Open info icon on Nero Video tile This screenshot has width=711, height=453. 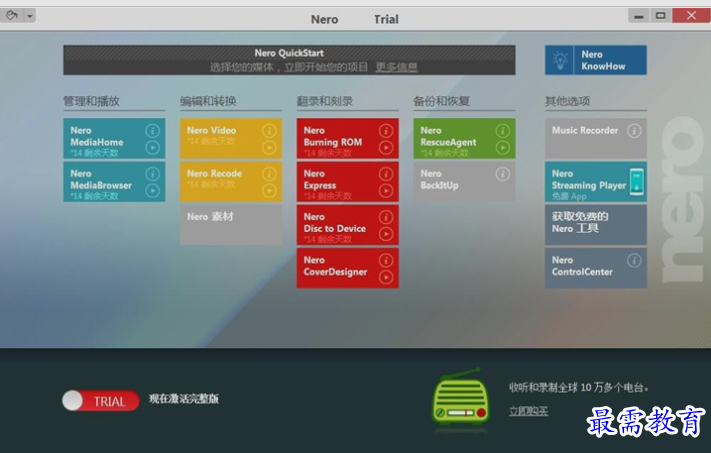(x=269, y=131)
